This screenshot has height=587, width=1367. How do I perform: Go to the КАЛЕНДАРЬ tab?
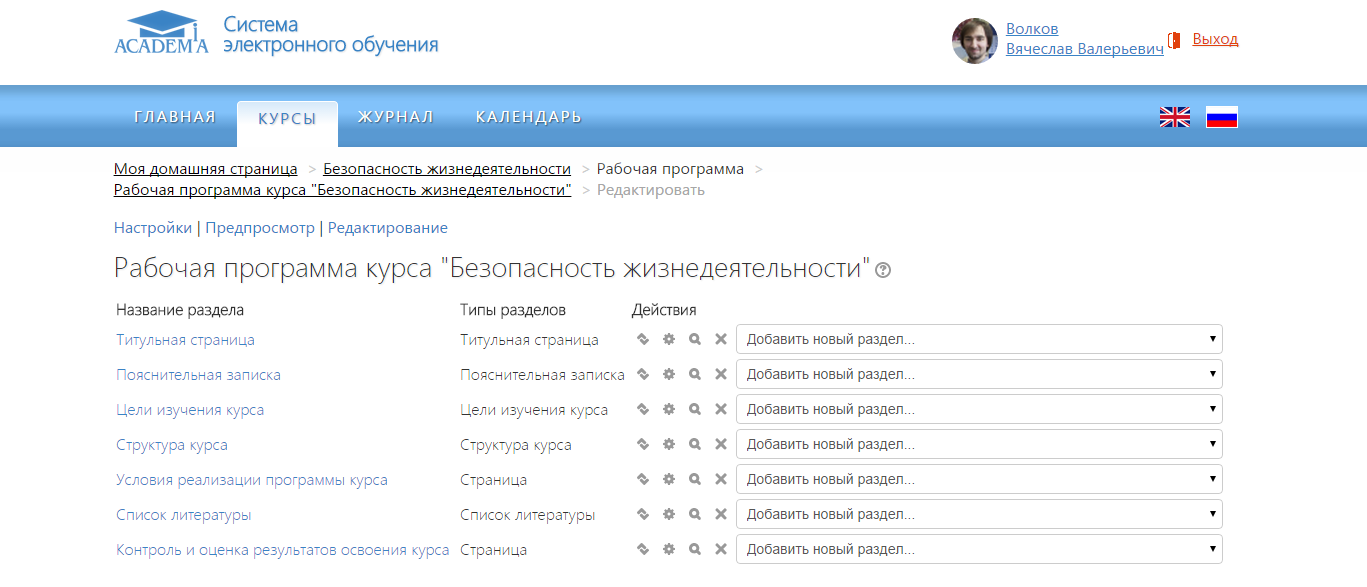pyautogui.click(x=528, y=117)
